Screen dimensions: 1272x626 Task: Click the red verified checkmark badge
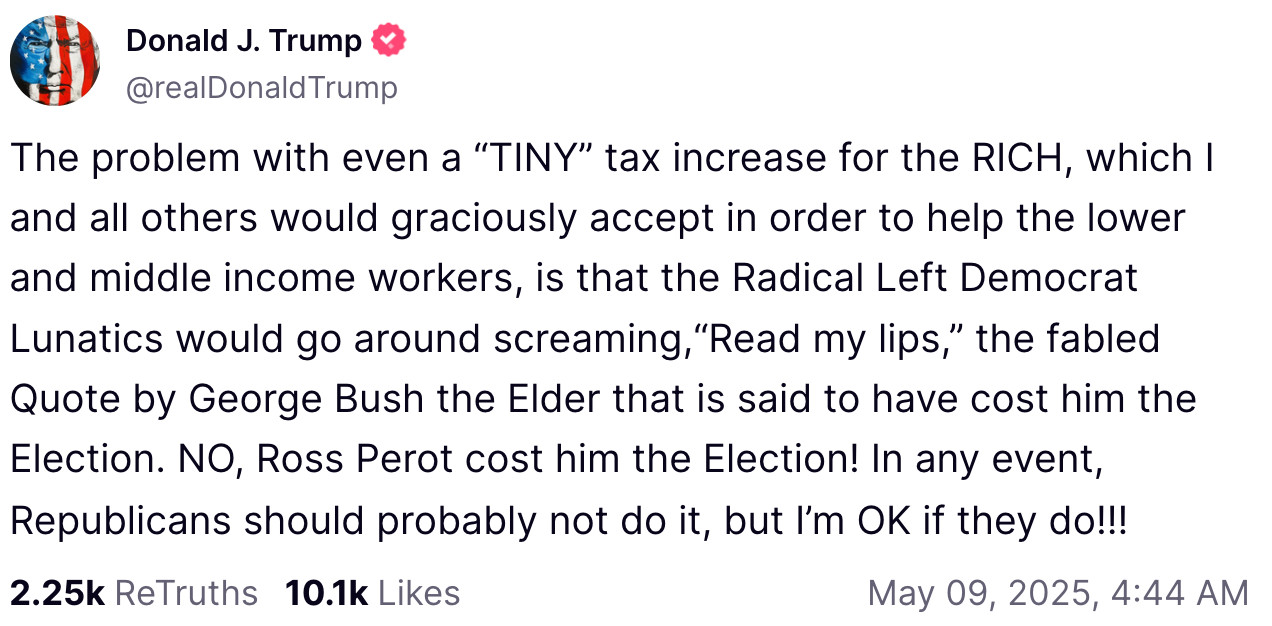pyautogui.click(x=388, y=41)
